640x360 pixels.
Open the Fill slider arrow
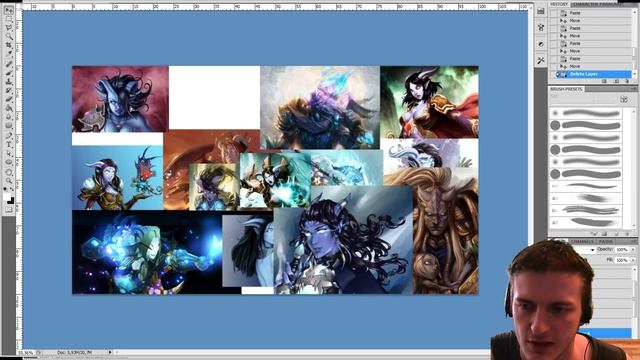coord(633,260)
